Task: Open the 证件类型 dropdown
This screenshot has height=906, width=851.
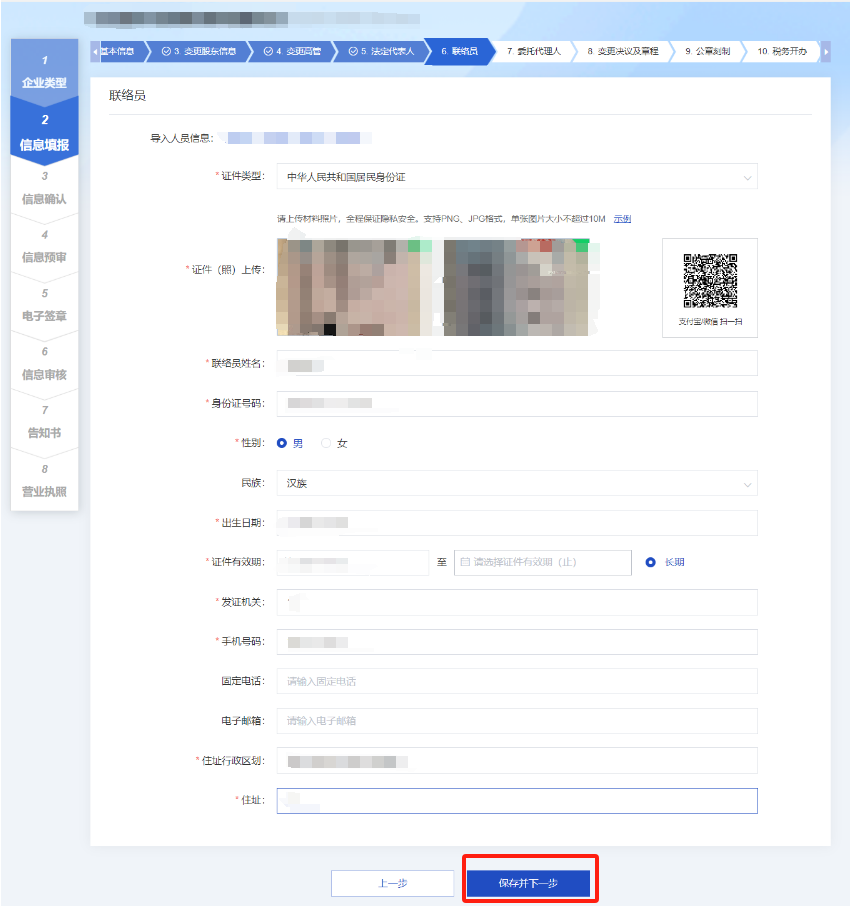Action: tap(516, 177)
